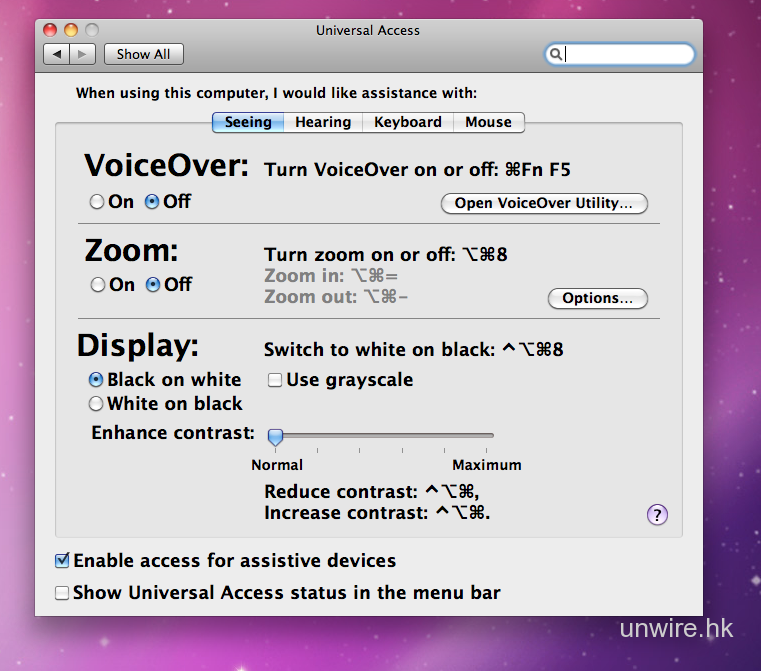Viewport: 761px width, 671px height.
Task: Select VoiceOver Off radio button
Action: 152,202
